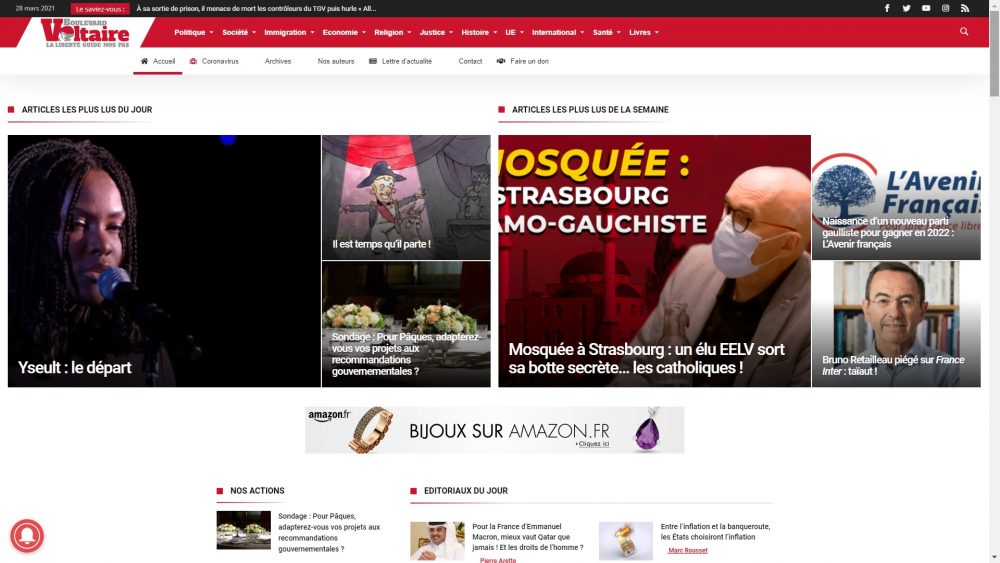
Task: Go to Faire un don page
Action: (x=523, y=61)
